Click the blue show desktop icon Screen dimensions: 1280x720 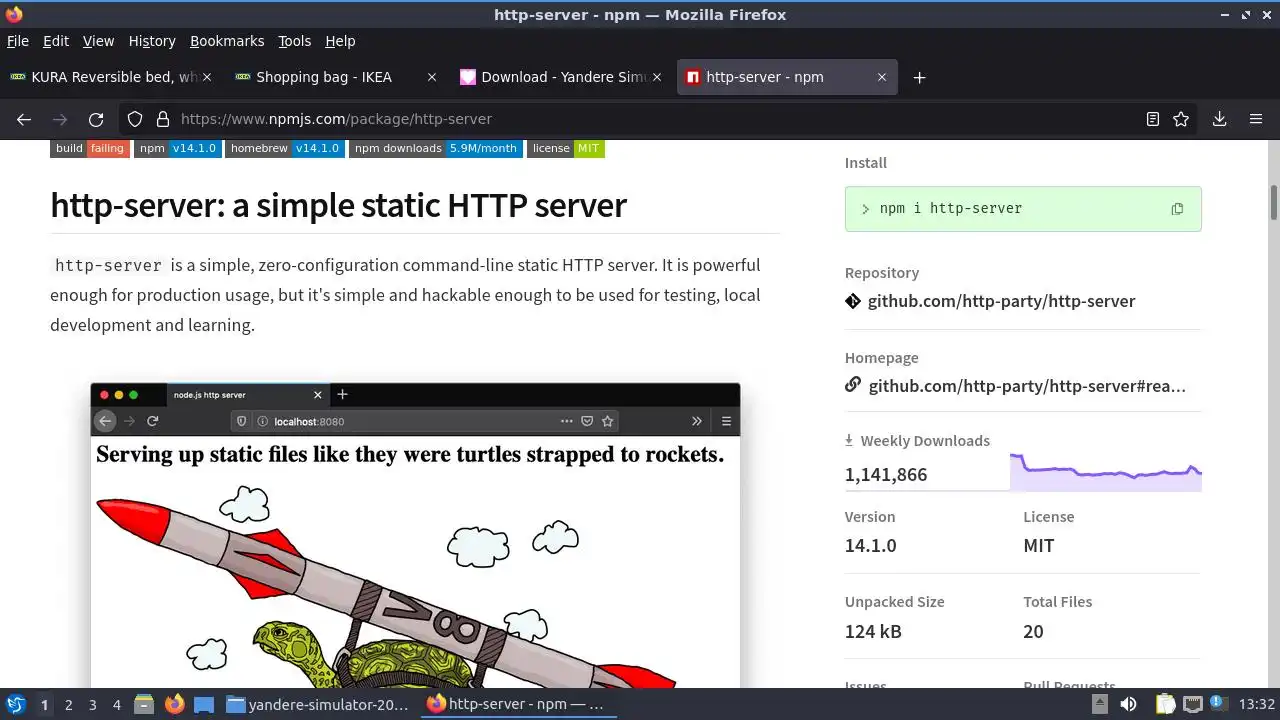pyautogui.click(x=204, y=704)
